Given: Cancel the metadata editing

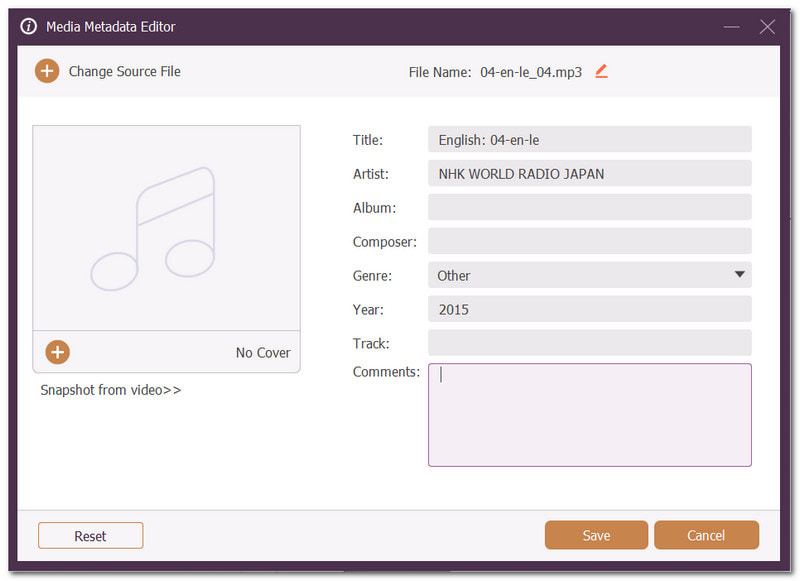Looking at the screenshot, I should tap(706, 535).
